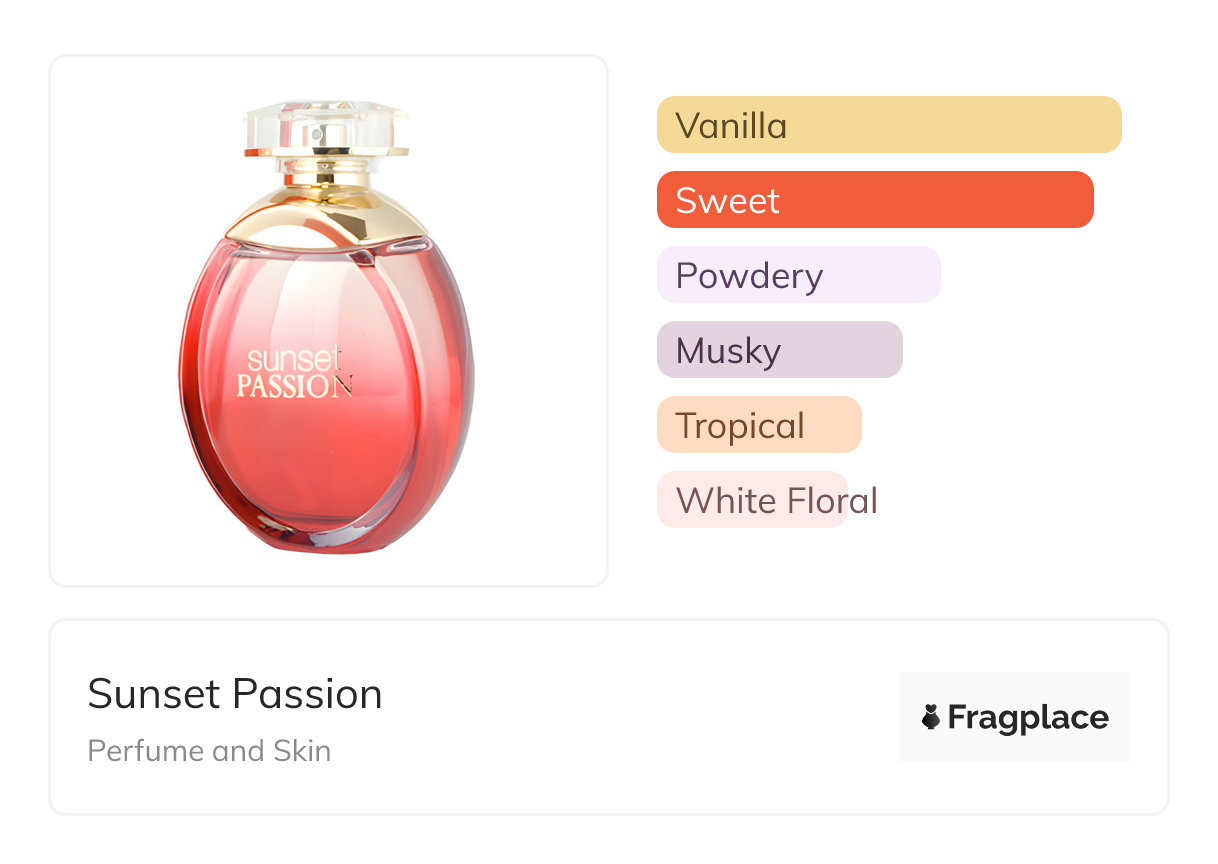The image size is (1218, 864).
Task: Open the Perfume and Skin brand link
Action: [209, 751]
